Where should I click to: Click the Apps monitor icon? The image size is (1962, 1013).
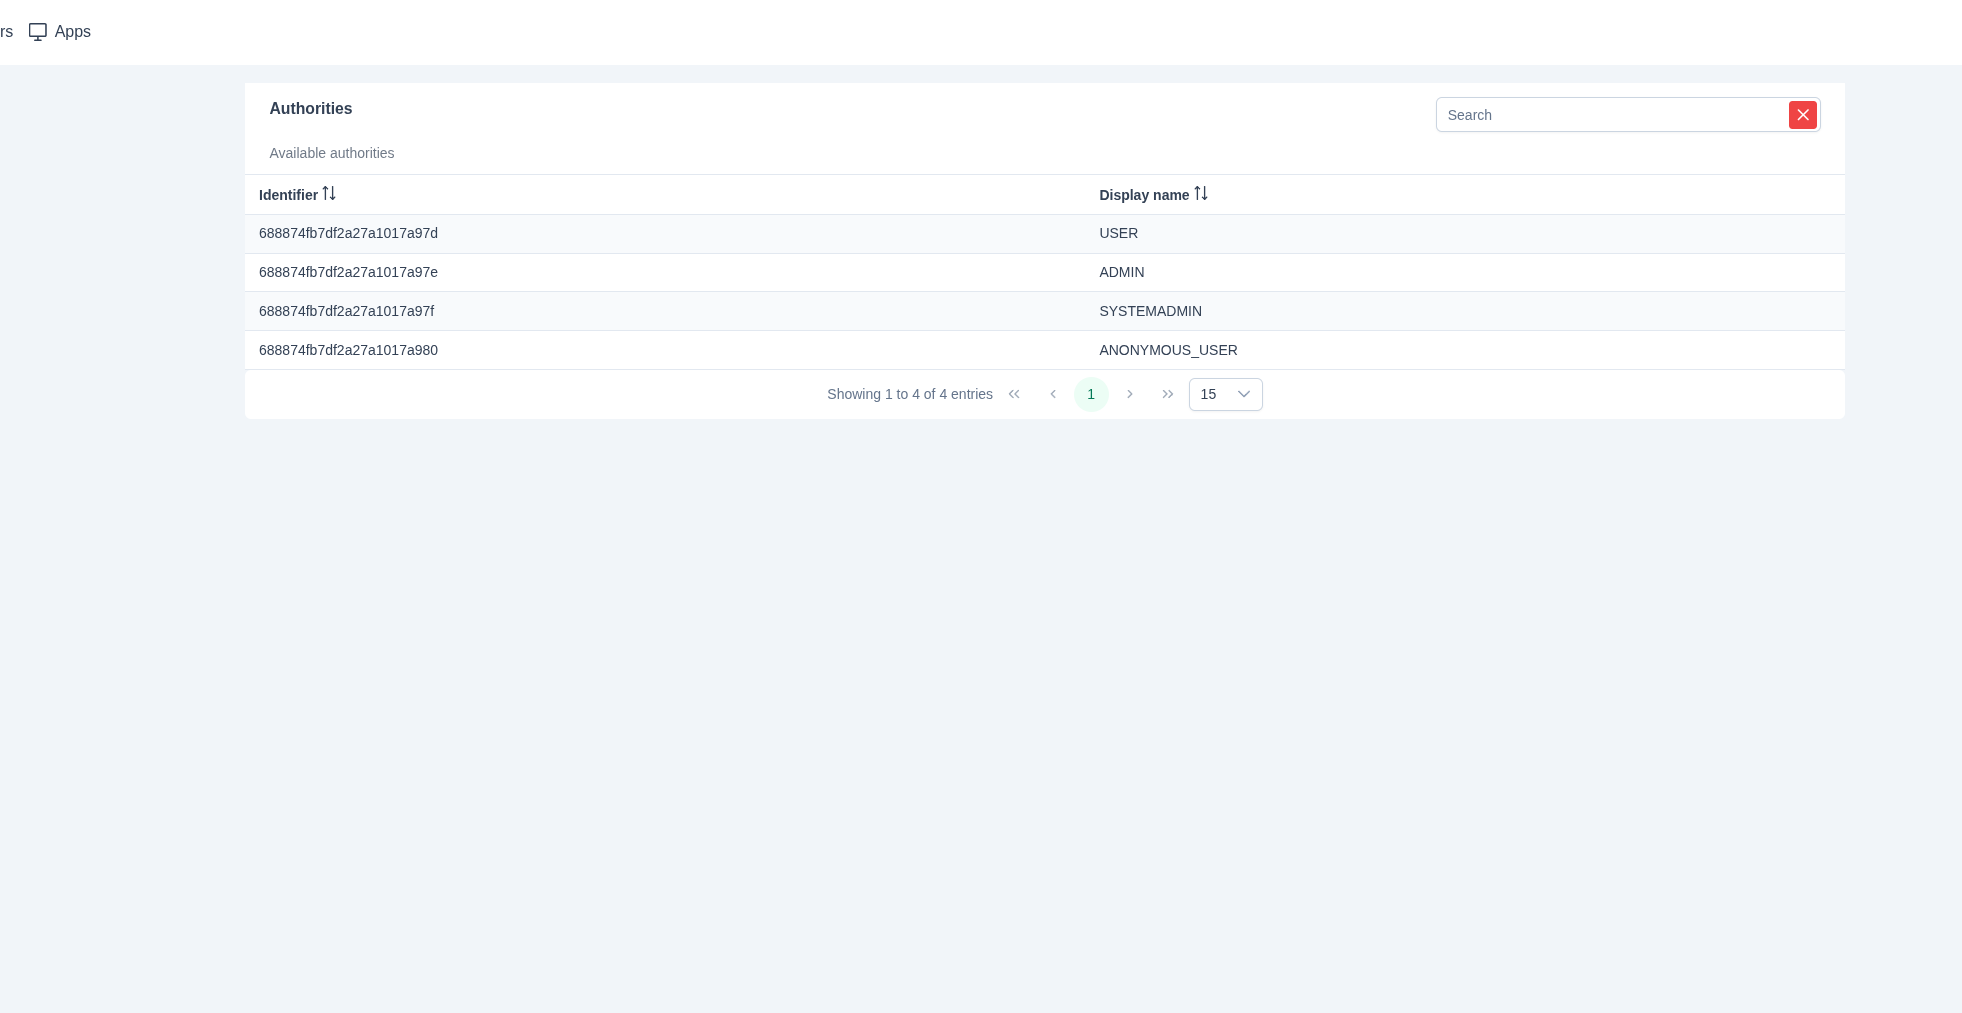click(x=38, y=32)
